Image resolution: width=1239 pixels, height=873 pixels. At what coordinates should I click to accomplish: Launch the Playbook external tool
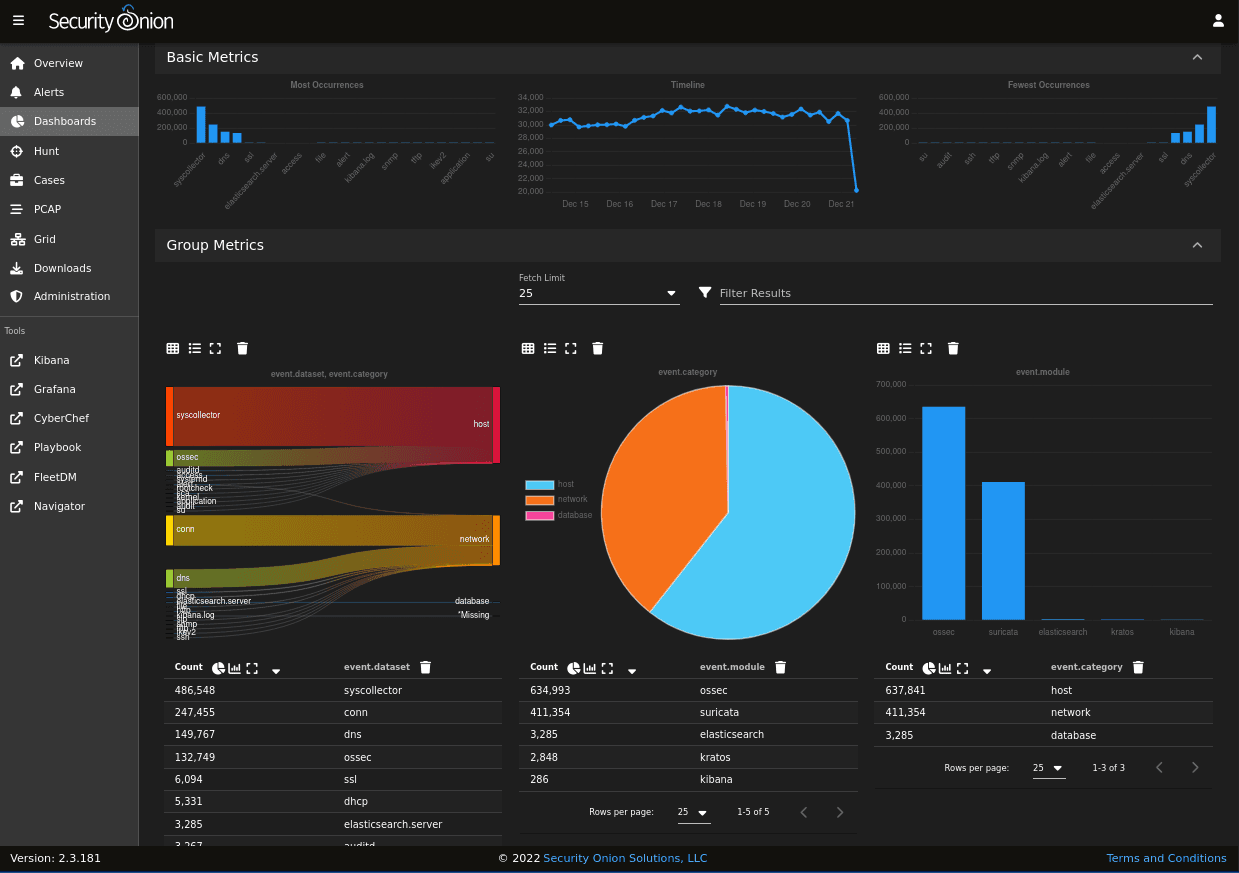pyautogui.click(x=69, y=447)
